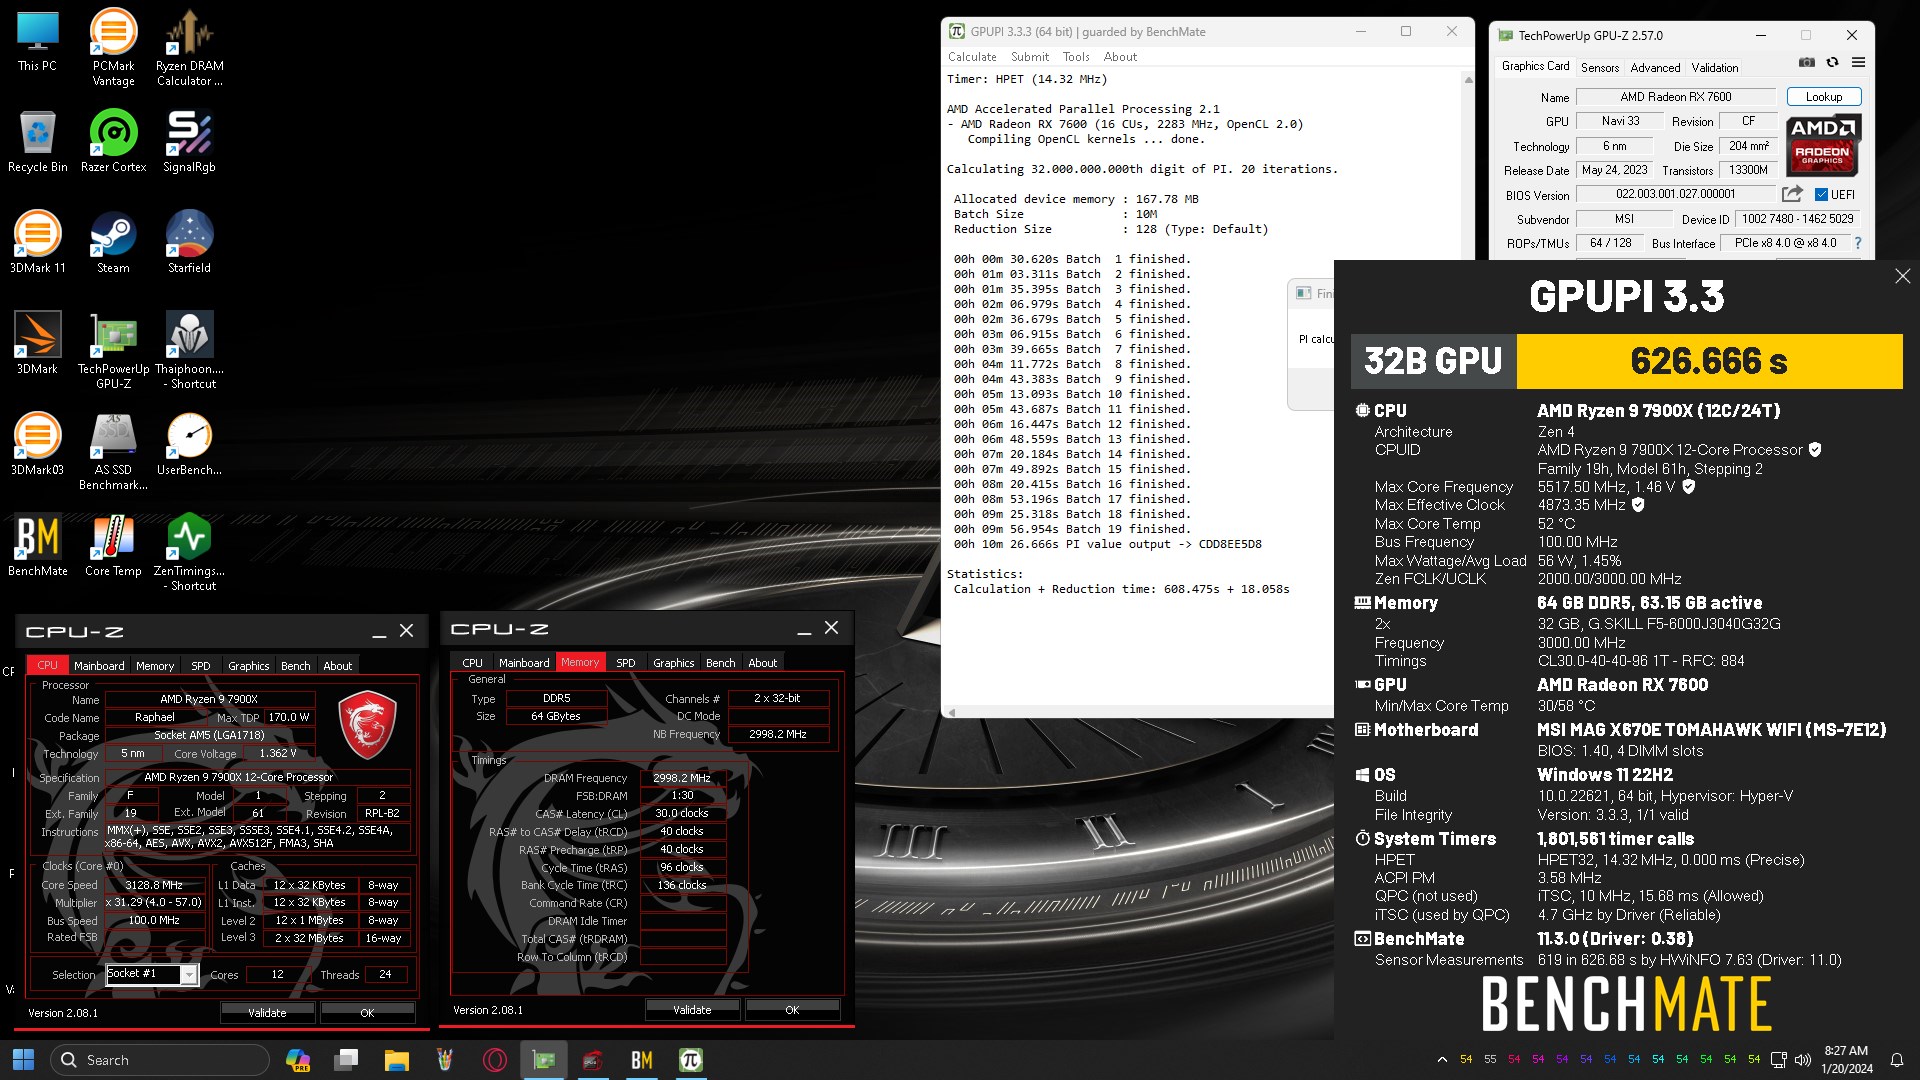The height and width of the screenshot is (1080, 1920).
Task: Open the 3DMark03 desktop icon
Action: click(x=37, y=445)
